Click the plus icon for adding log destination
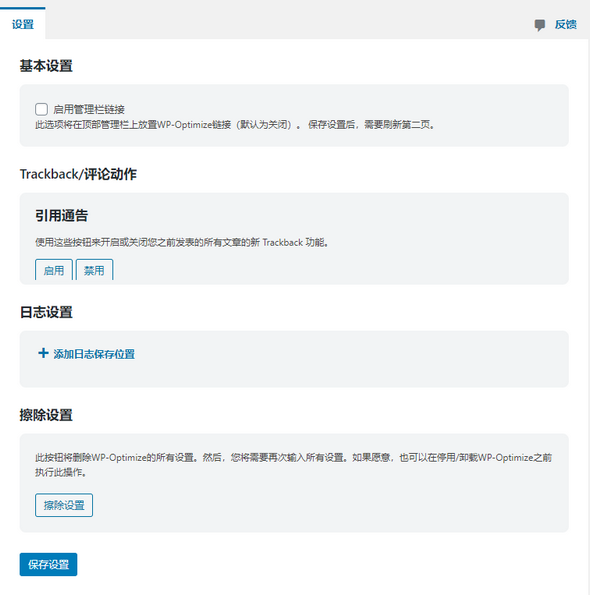 point(43,353)
